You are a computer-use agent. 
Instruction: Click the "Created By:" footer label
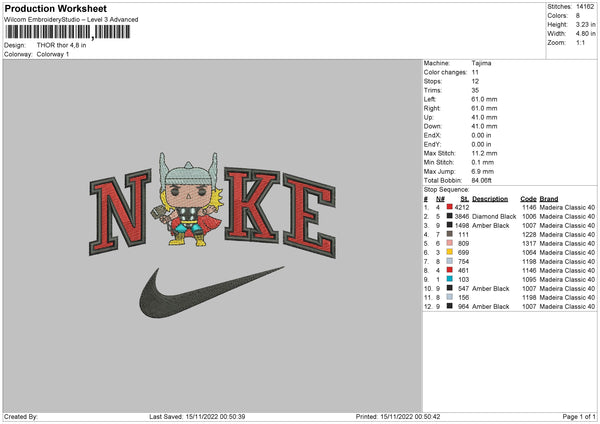click(21, 416)
